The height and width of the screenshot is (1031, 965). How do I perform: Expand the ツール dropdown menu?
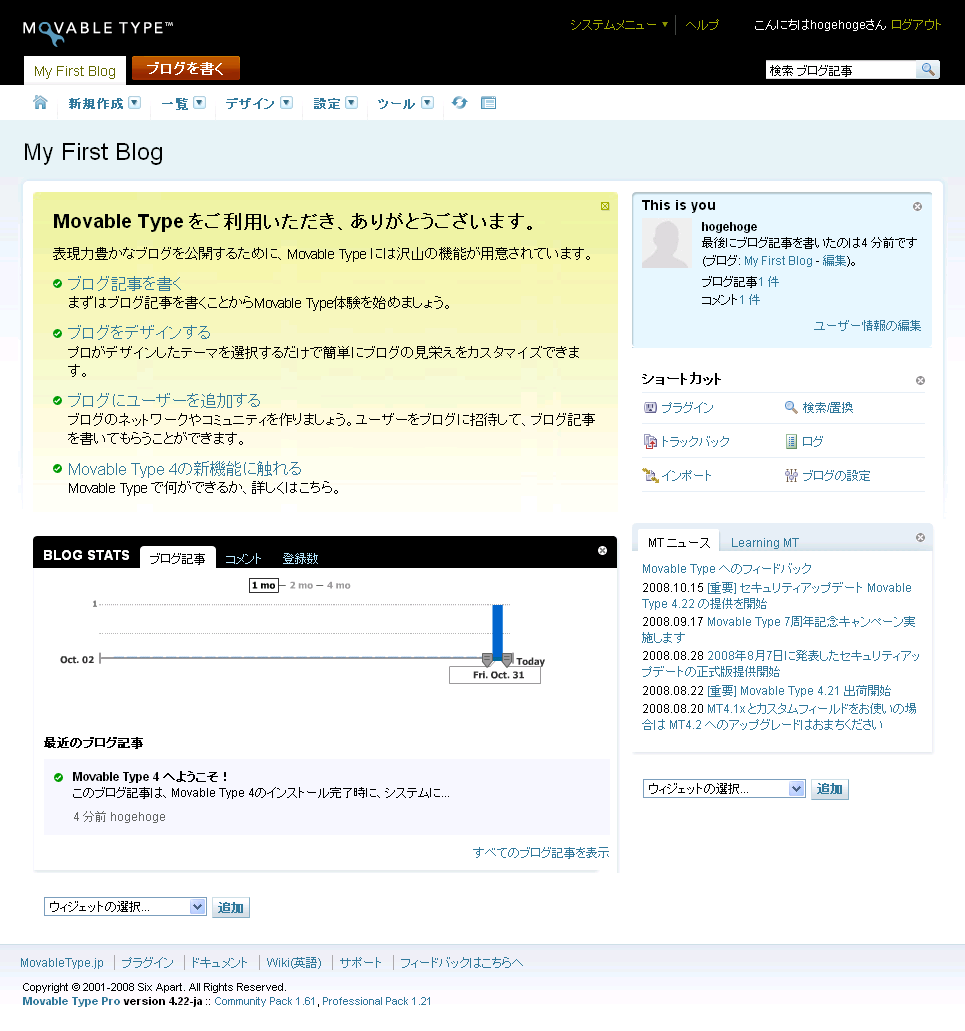click(x=427, y=103)
